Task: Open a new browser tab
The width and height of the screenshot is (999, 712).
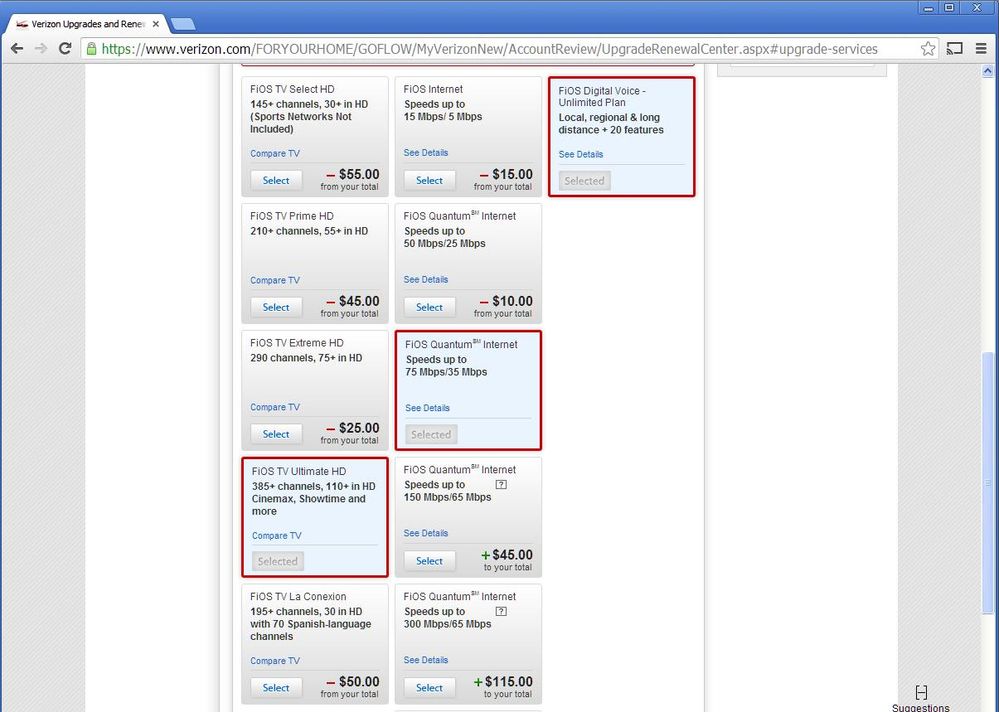Action: (x=183, y=24)
